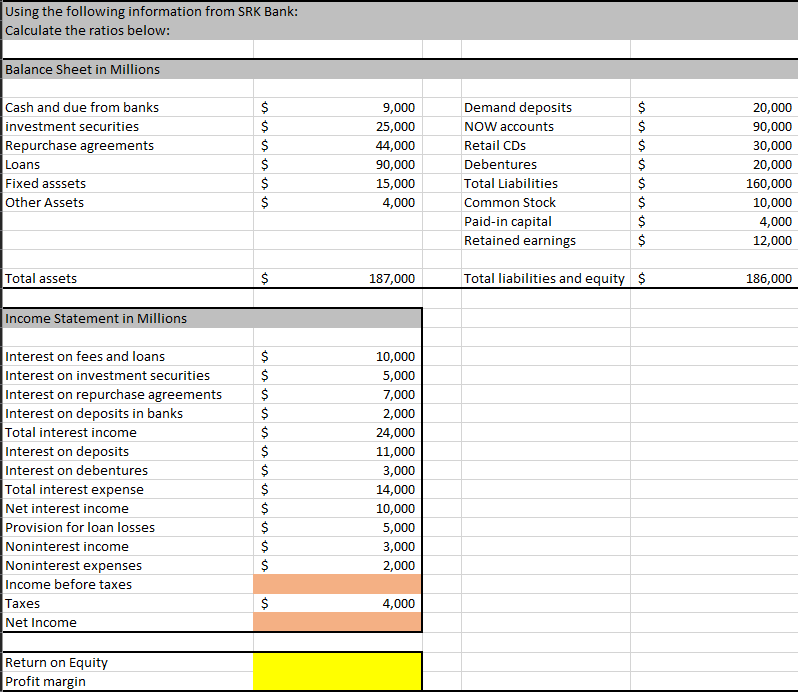
Task: Click the 4,000 Taxes value cell
Action: point(338,603)
